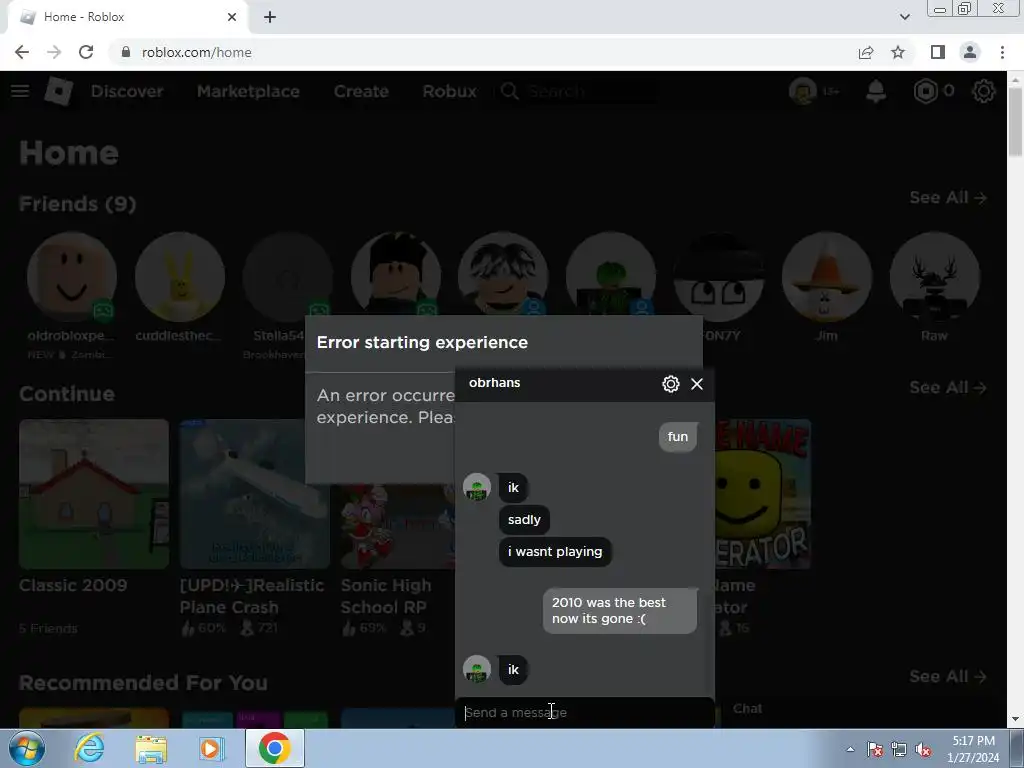Open the Classic 2009 game thumbnail
Screen dimensions: 1024x768
point(94,494)
